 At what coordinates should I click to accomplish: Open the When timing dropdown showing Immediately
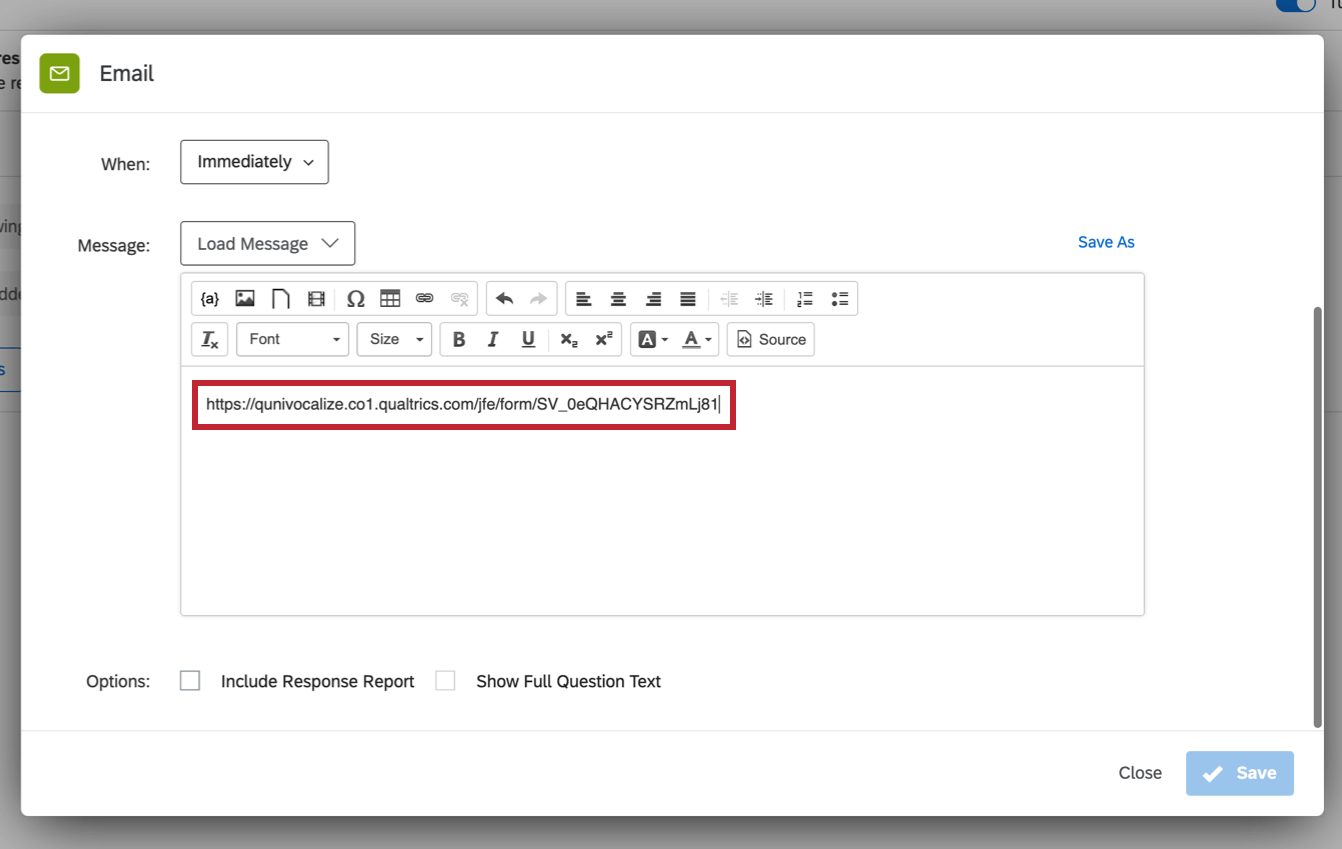[254, 162]
